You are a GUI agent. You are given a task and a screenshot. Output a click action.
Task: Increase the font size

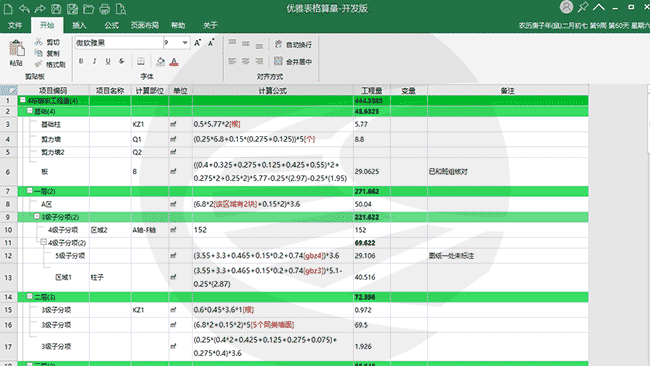point(198,43)
